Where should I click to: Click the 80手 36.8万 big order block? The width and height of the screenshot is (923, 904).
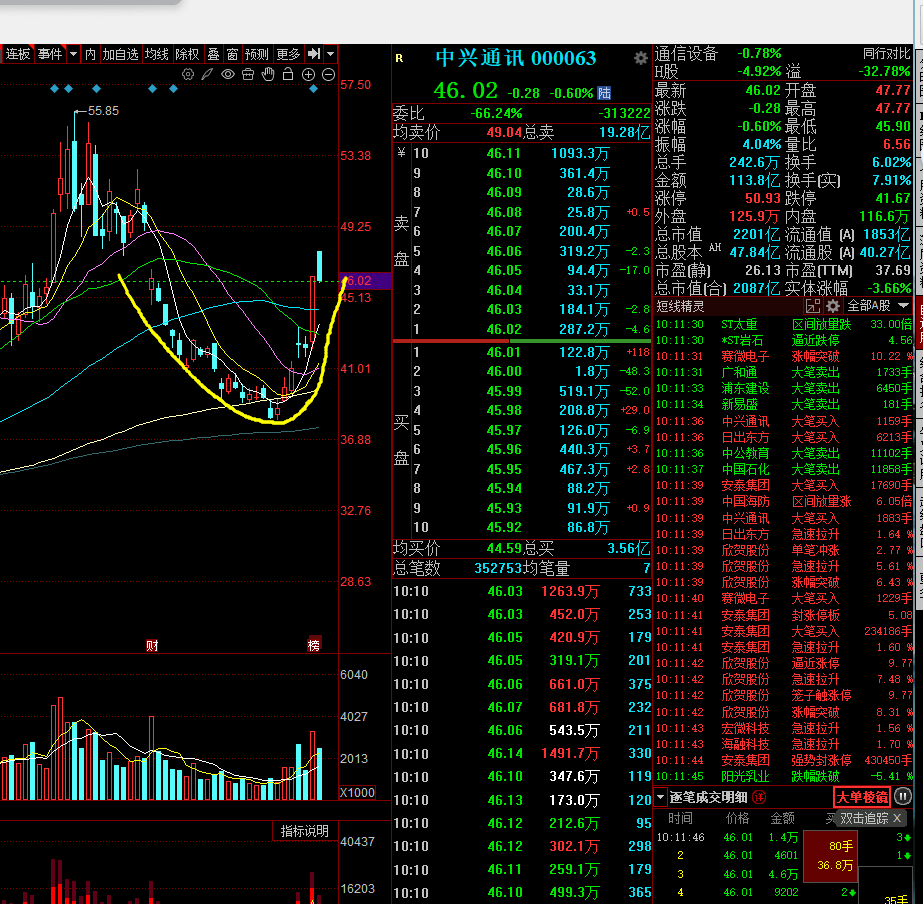(x=830, y=856)
